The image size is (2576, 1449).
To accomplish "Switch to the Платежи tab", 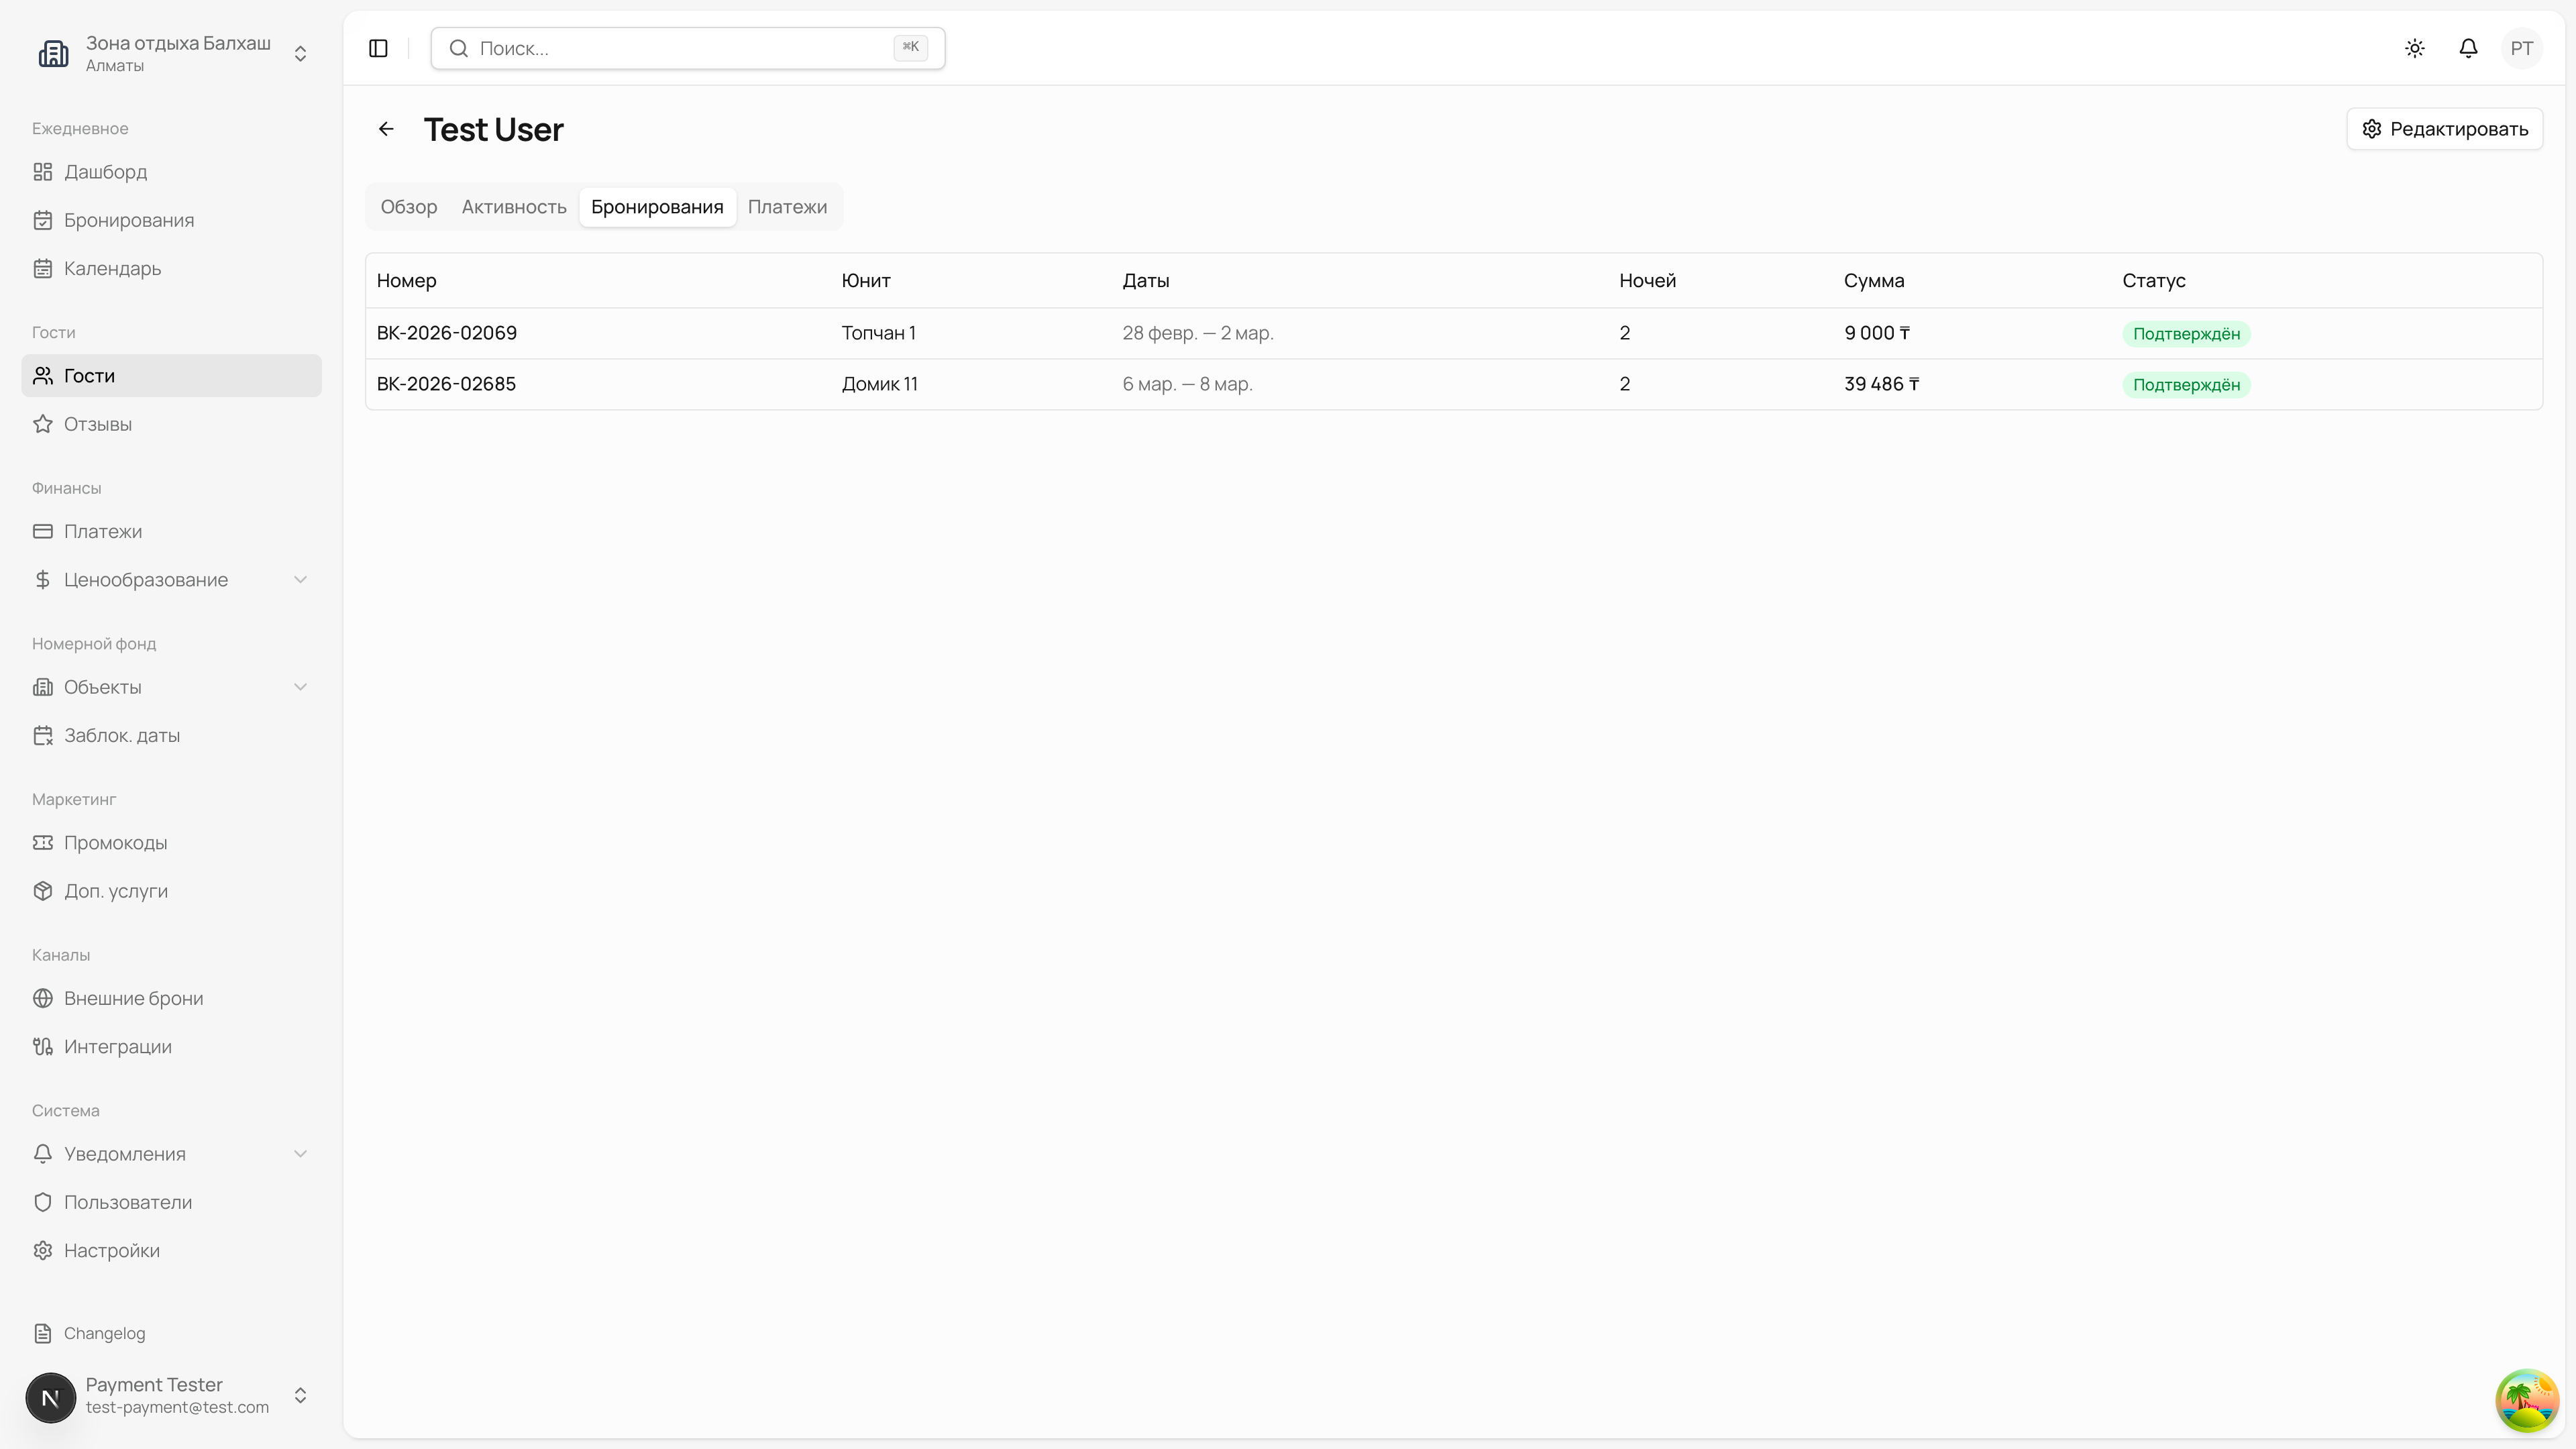I will pos(787,207).
